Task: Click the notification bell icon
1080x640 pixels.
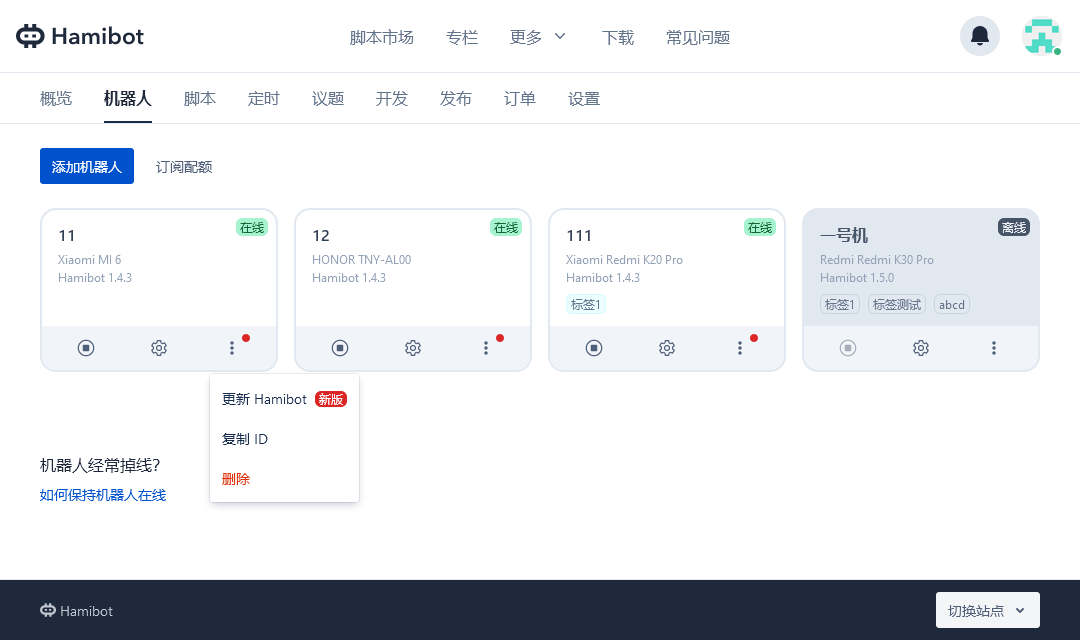Action: [980, 37]
